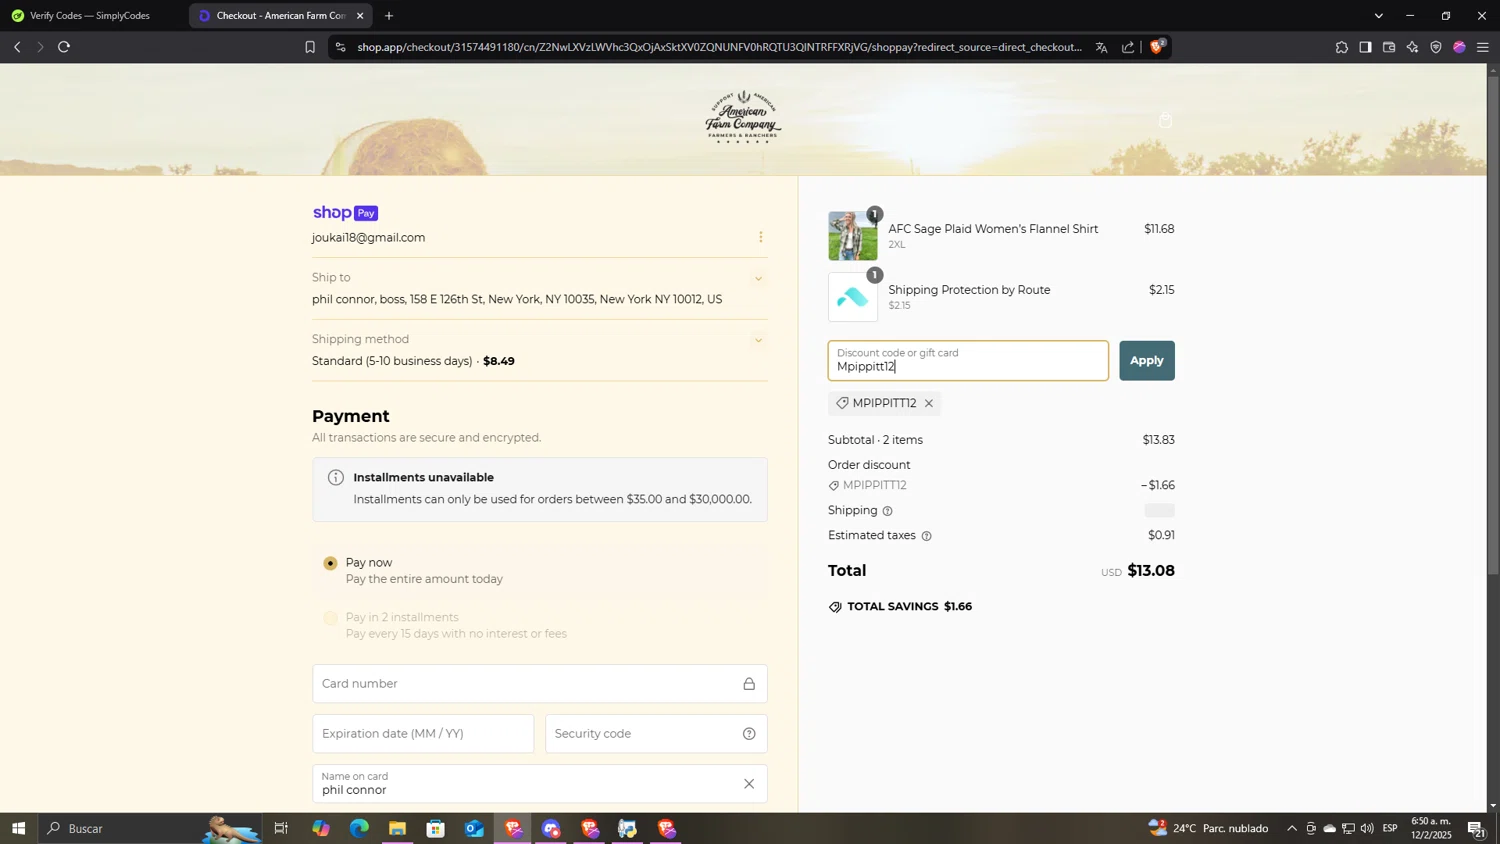Click Shipping Protection by Route thumbnail
1500x844 pixels.
853,297
